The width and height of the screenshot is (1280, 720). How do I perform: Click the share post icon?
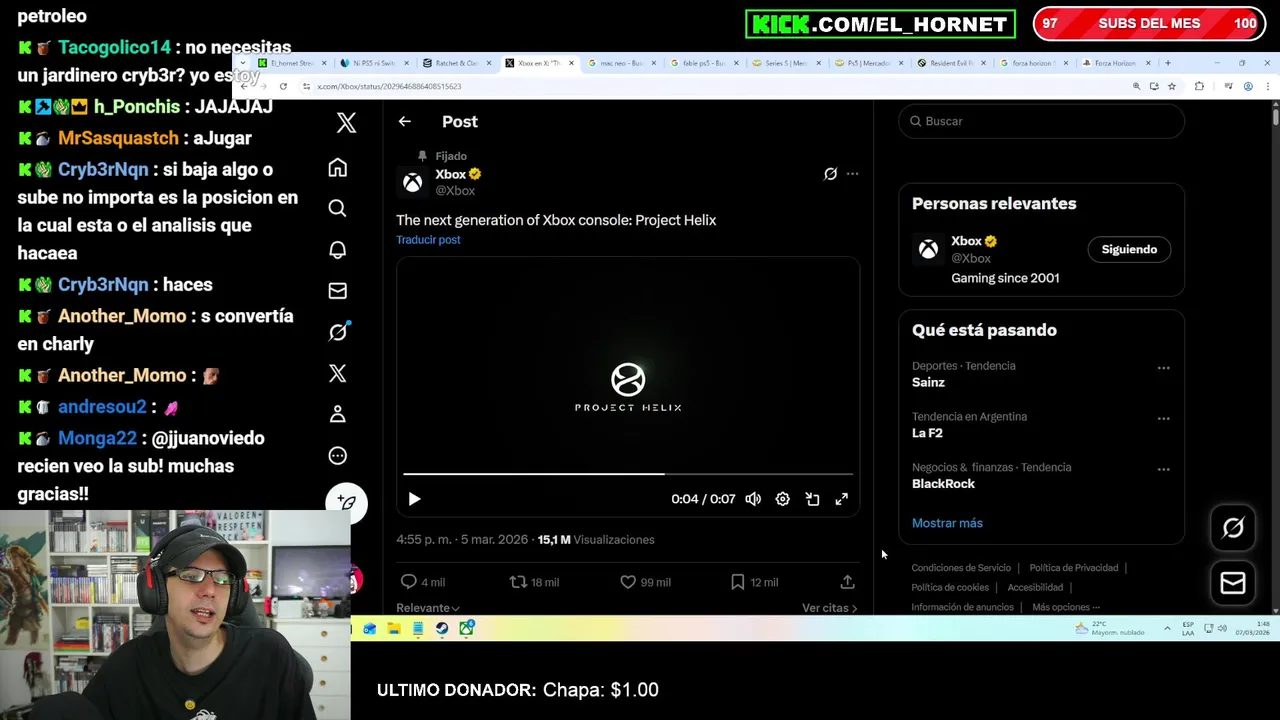pyautogui.click(x=847, y=582)
